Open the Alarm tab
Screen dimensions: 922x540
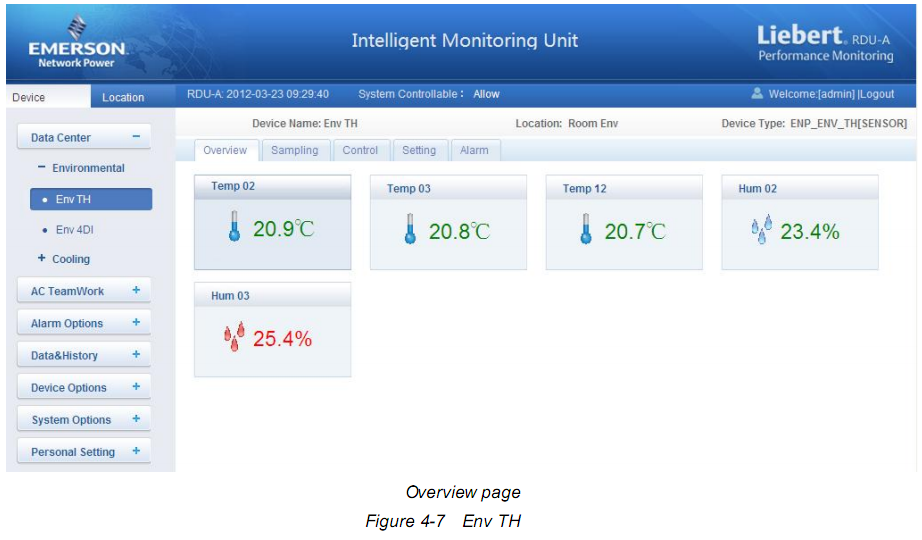pyautogui.click(x=474, y=151)
